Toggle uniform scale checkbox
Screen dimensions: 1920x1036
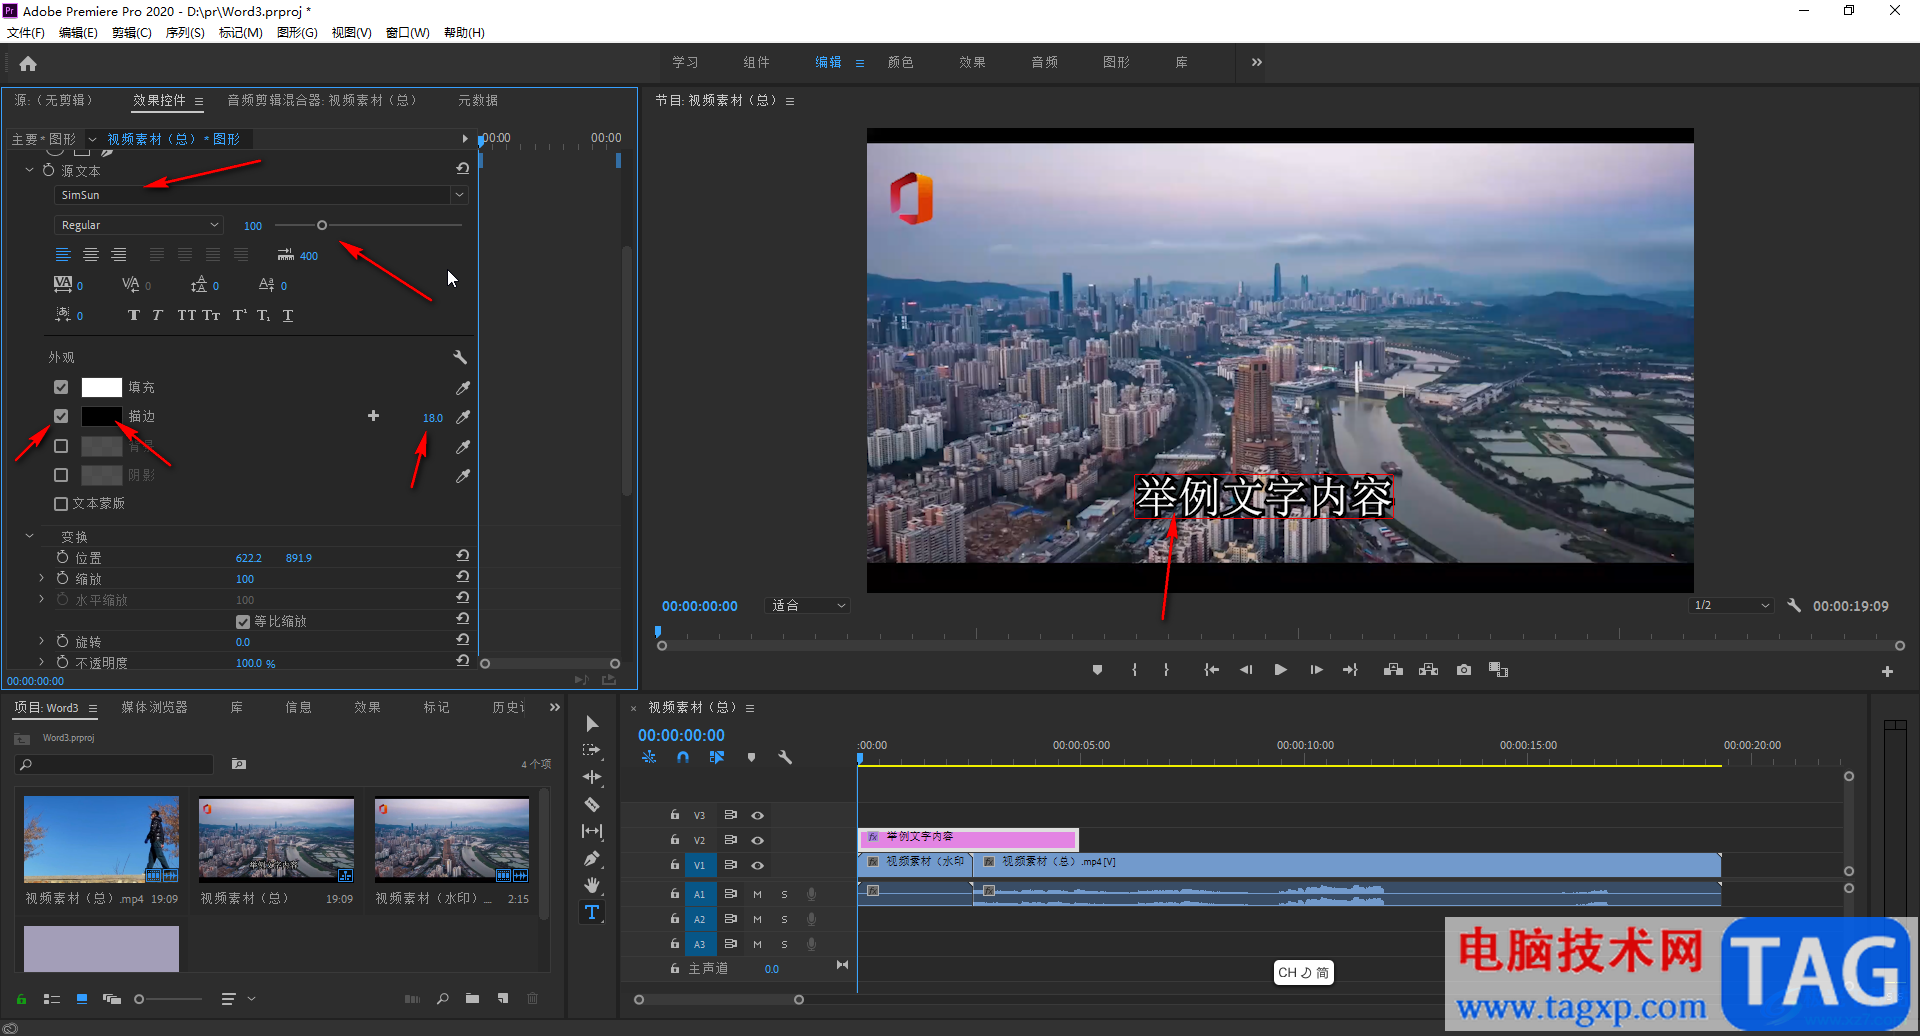243,622
